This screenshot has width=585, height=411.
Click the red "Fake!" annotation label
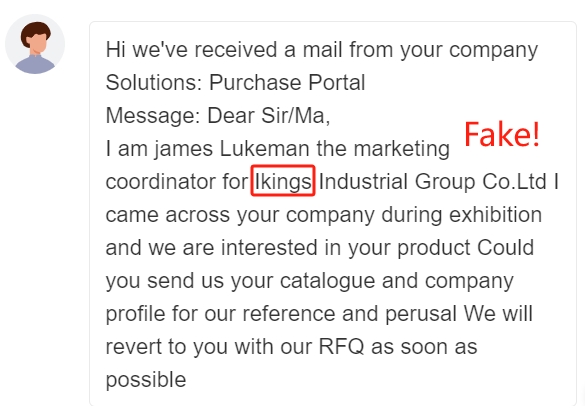pyautogui.click(x=502, y=135)
